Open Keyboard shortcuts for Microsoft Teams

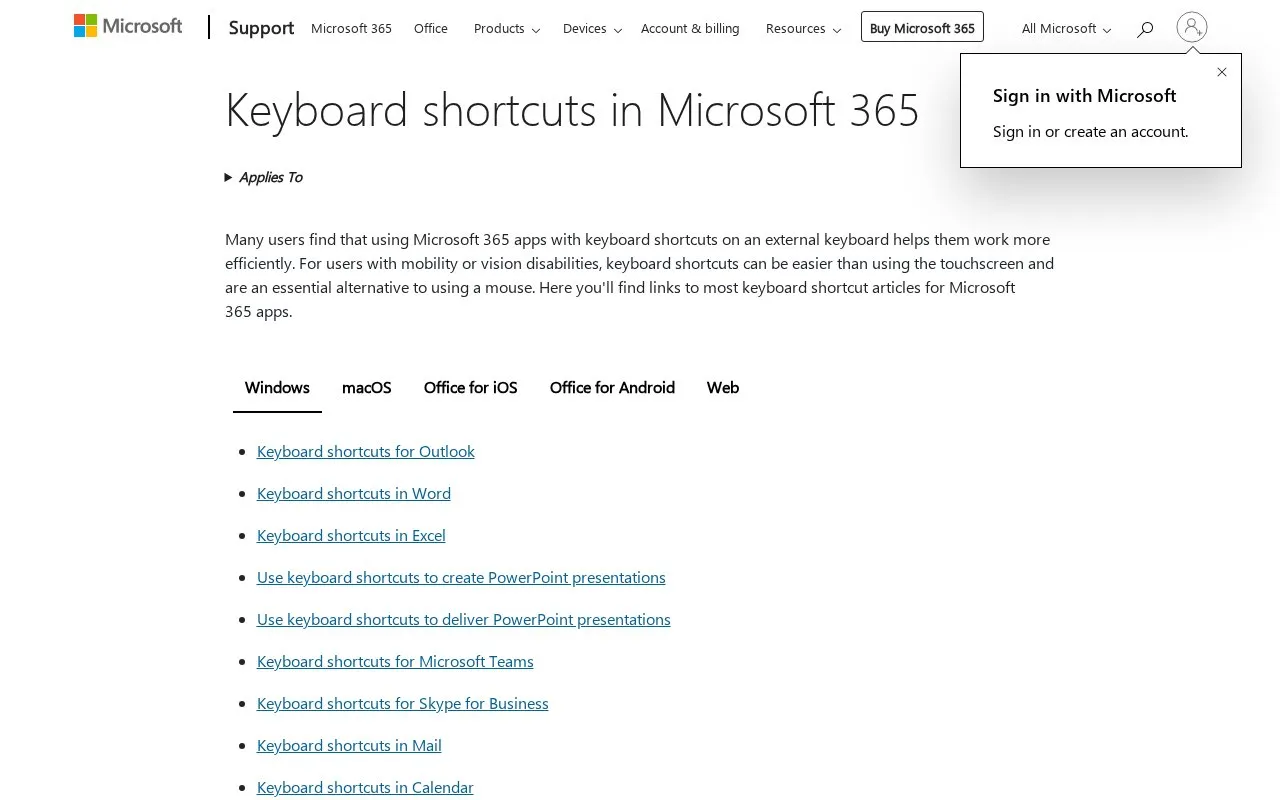pos(395,661)
